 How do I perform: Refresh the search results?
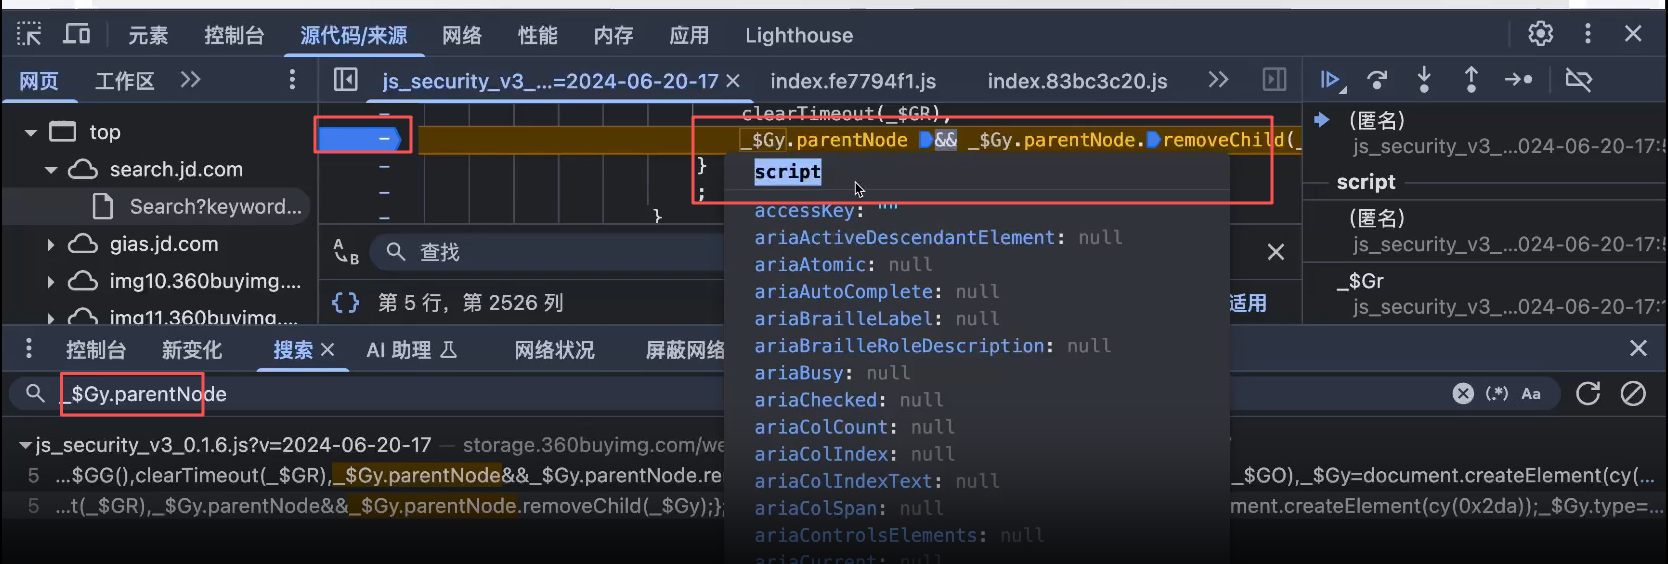pyautogui.click(x=1588, y=394)
